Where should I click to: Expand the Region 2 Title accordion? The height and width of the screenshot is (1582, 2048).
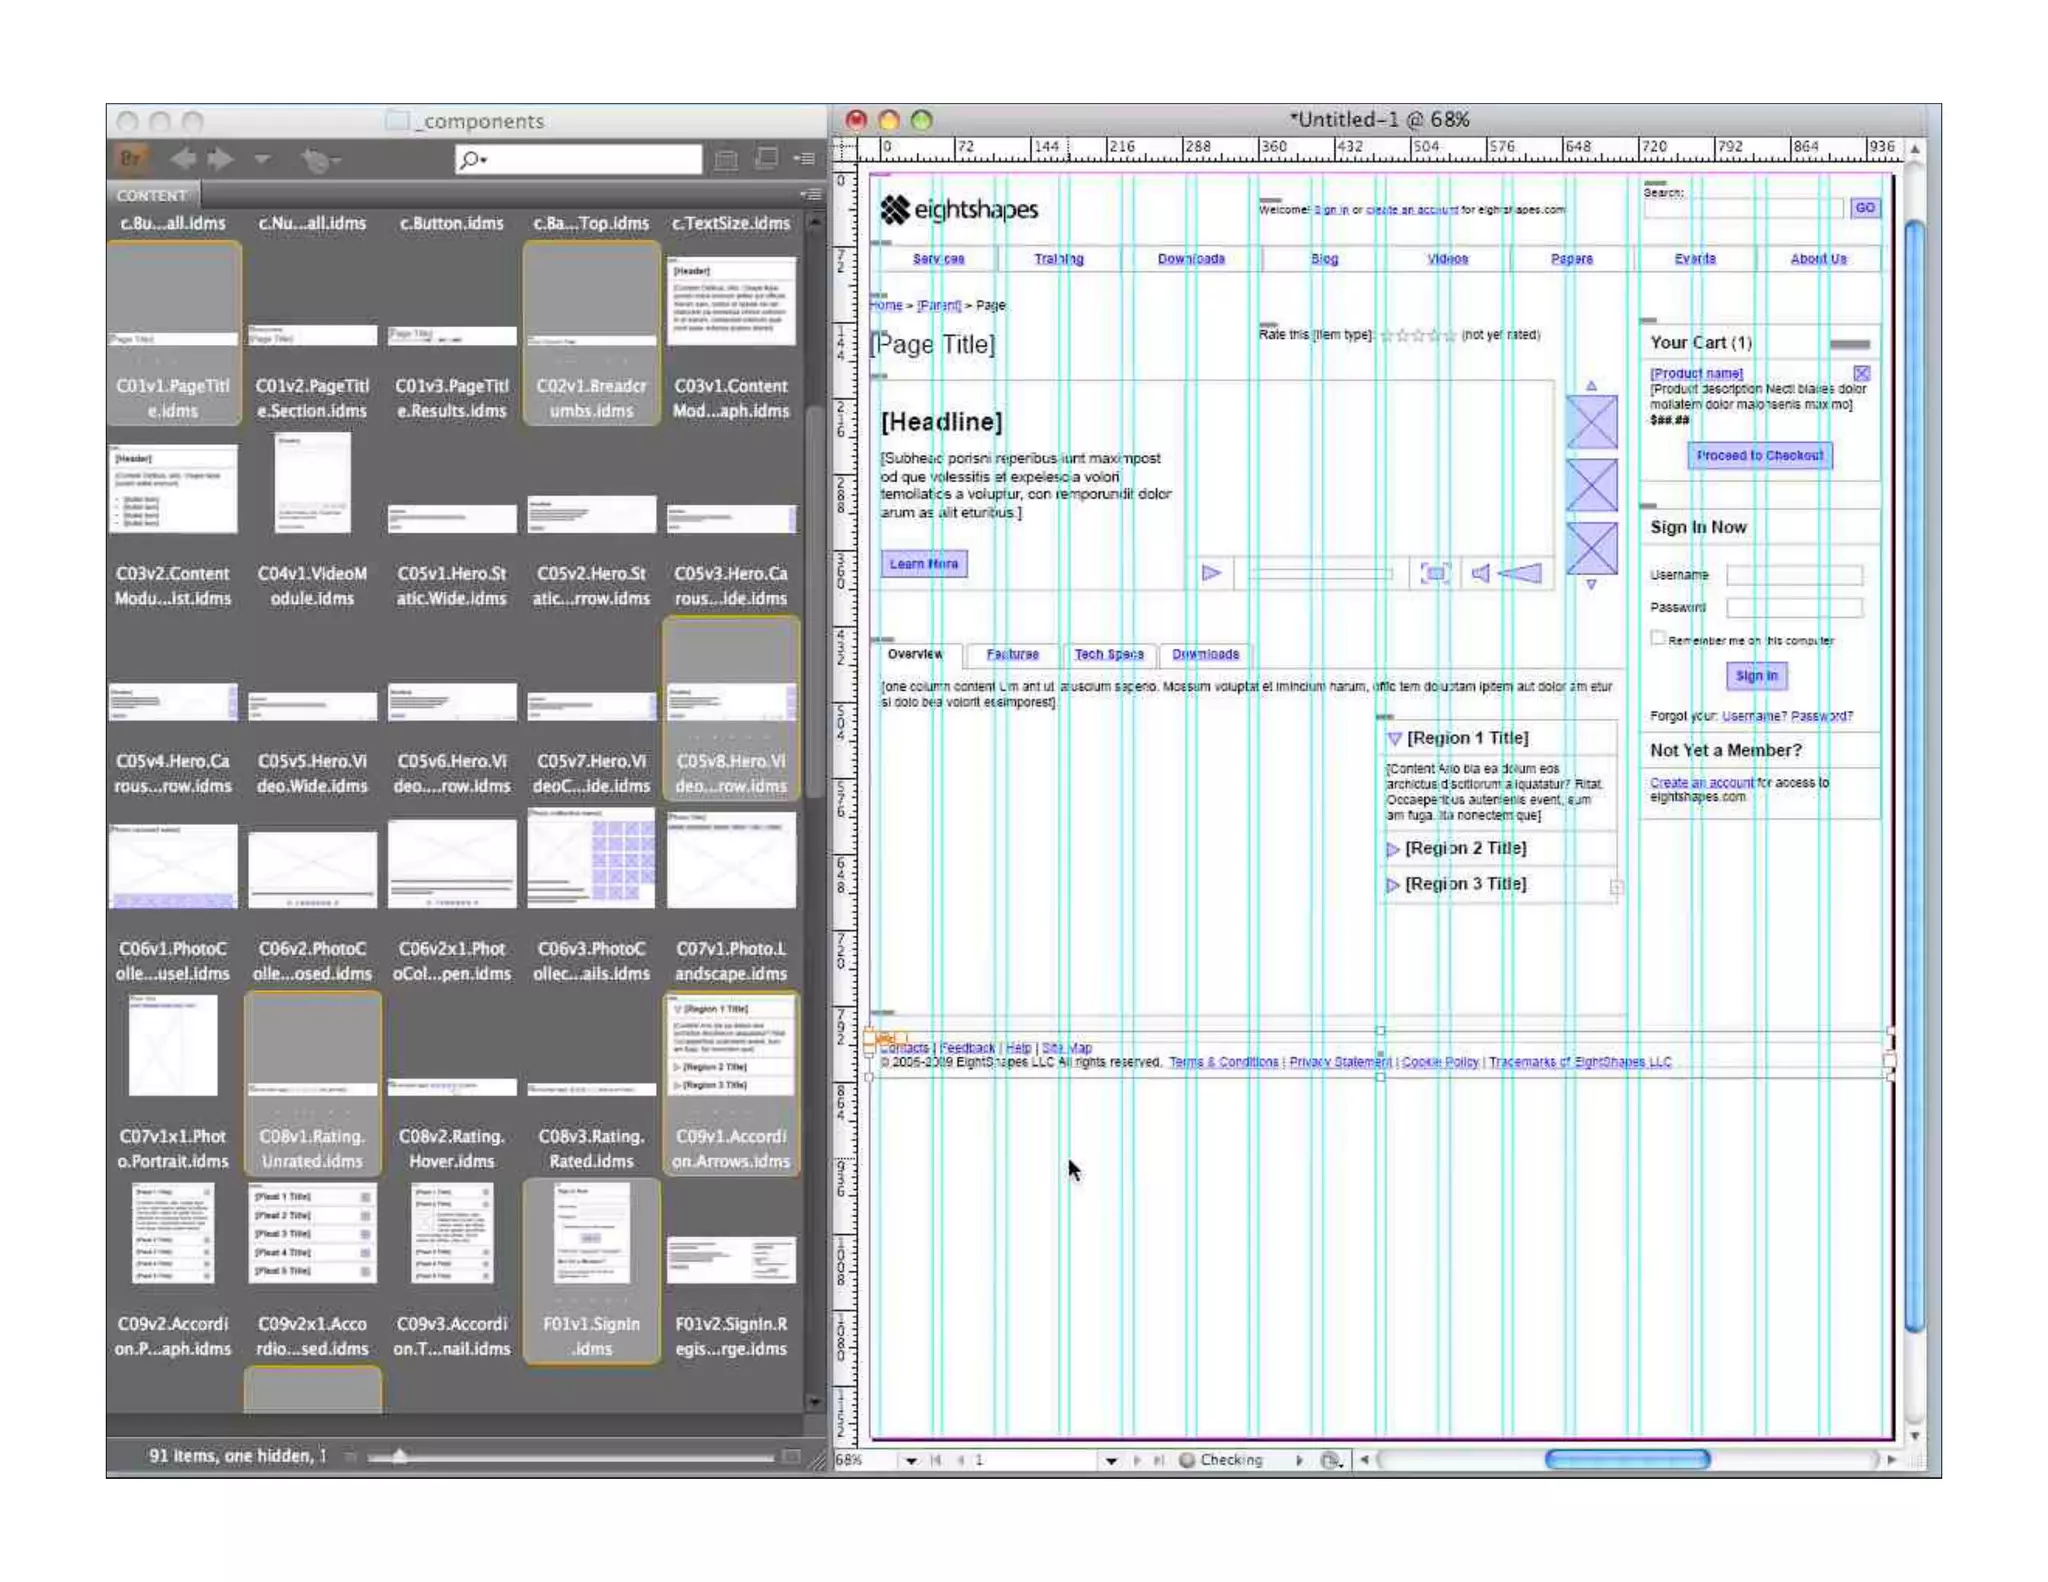(1392, 849)
